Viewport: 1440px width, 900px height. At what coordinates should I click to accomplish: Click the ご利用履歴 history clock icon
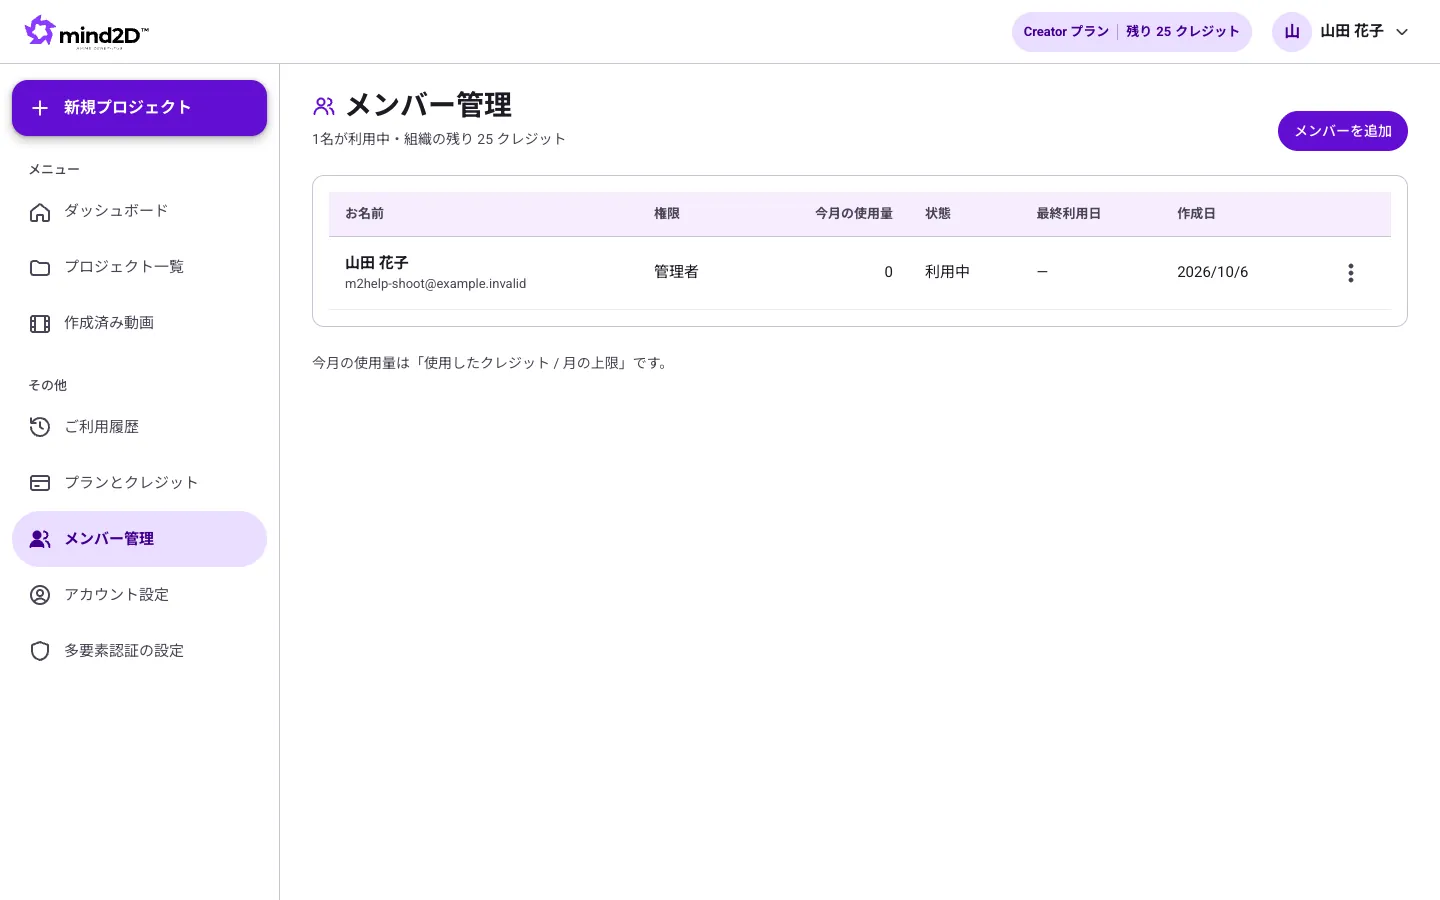click(x=40, y=427)
